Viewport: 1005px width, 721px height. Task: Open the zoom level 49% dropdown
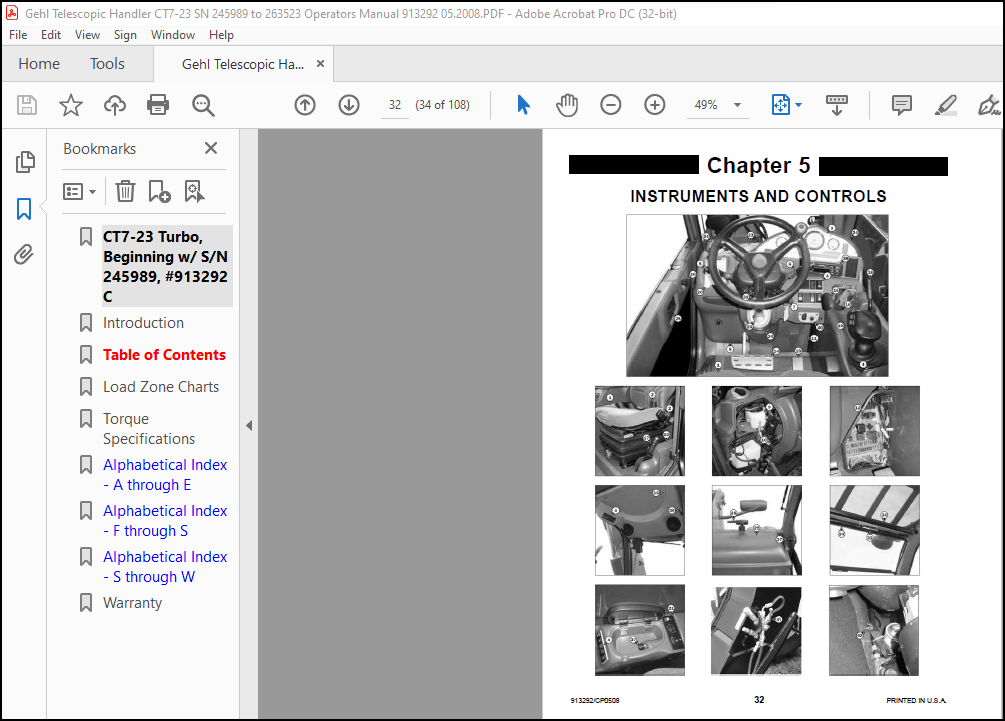tap(738, 104)
